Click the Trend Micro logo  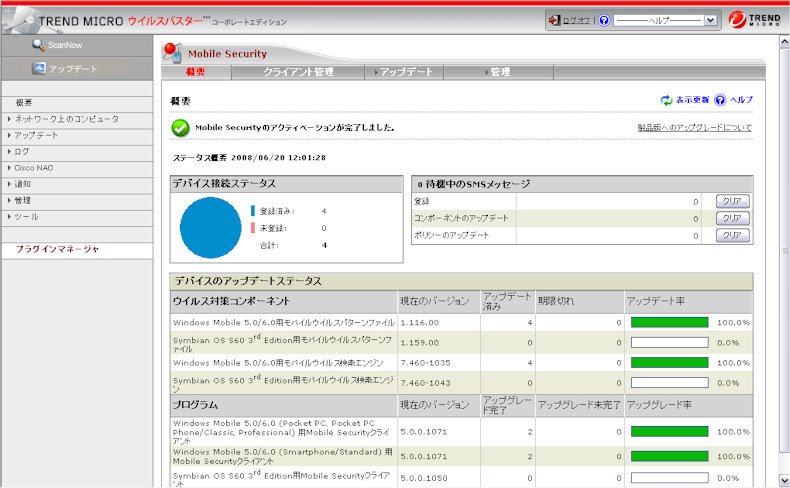pos(754,20)
